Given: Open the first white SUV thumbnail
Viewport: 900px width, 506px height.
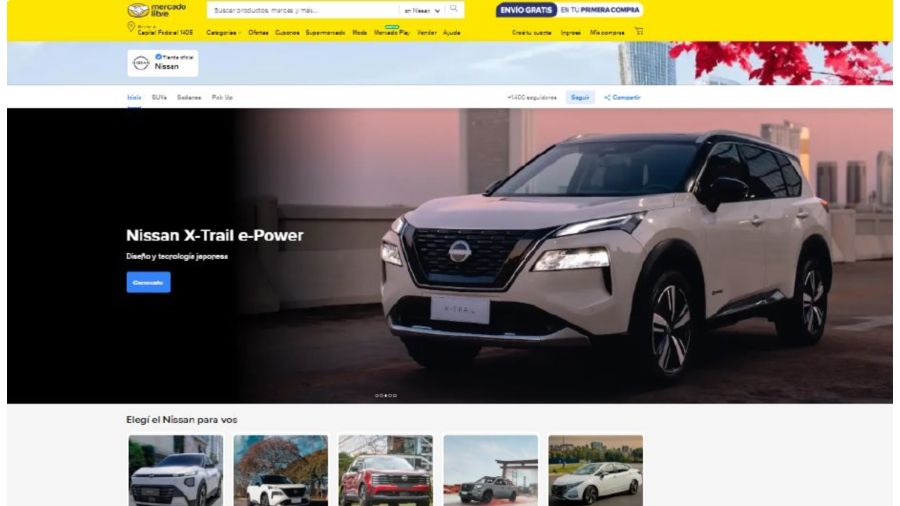Looking at the screenshot, I should pyautogui.click(x=176, y=470).
